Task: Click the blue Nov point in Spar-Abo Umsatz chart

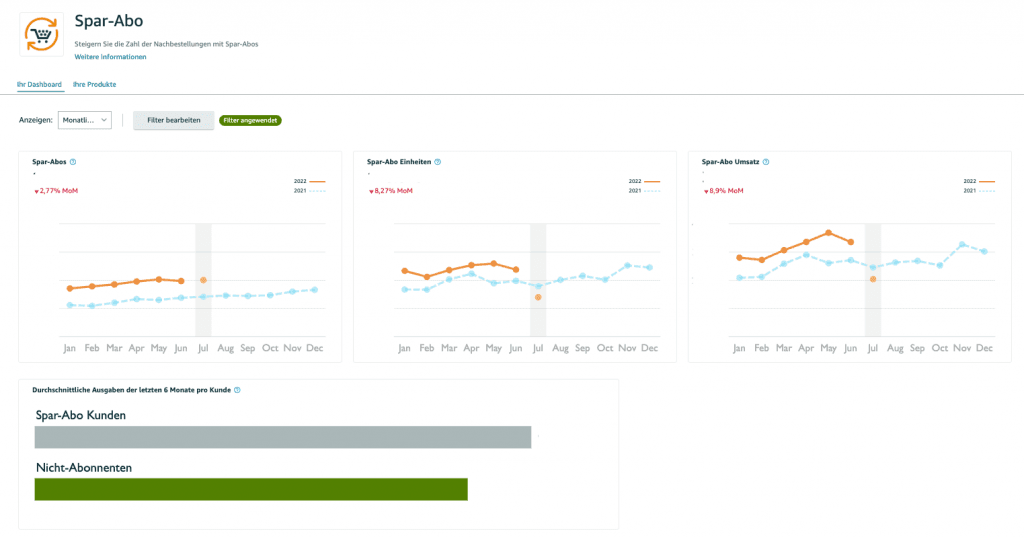Action: click(962, 244)
